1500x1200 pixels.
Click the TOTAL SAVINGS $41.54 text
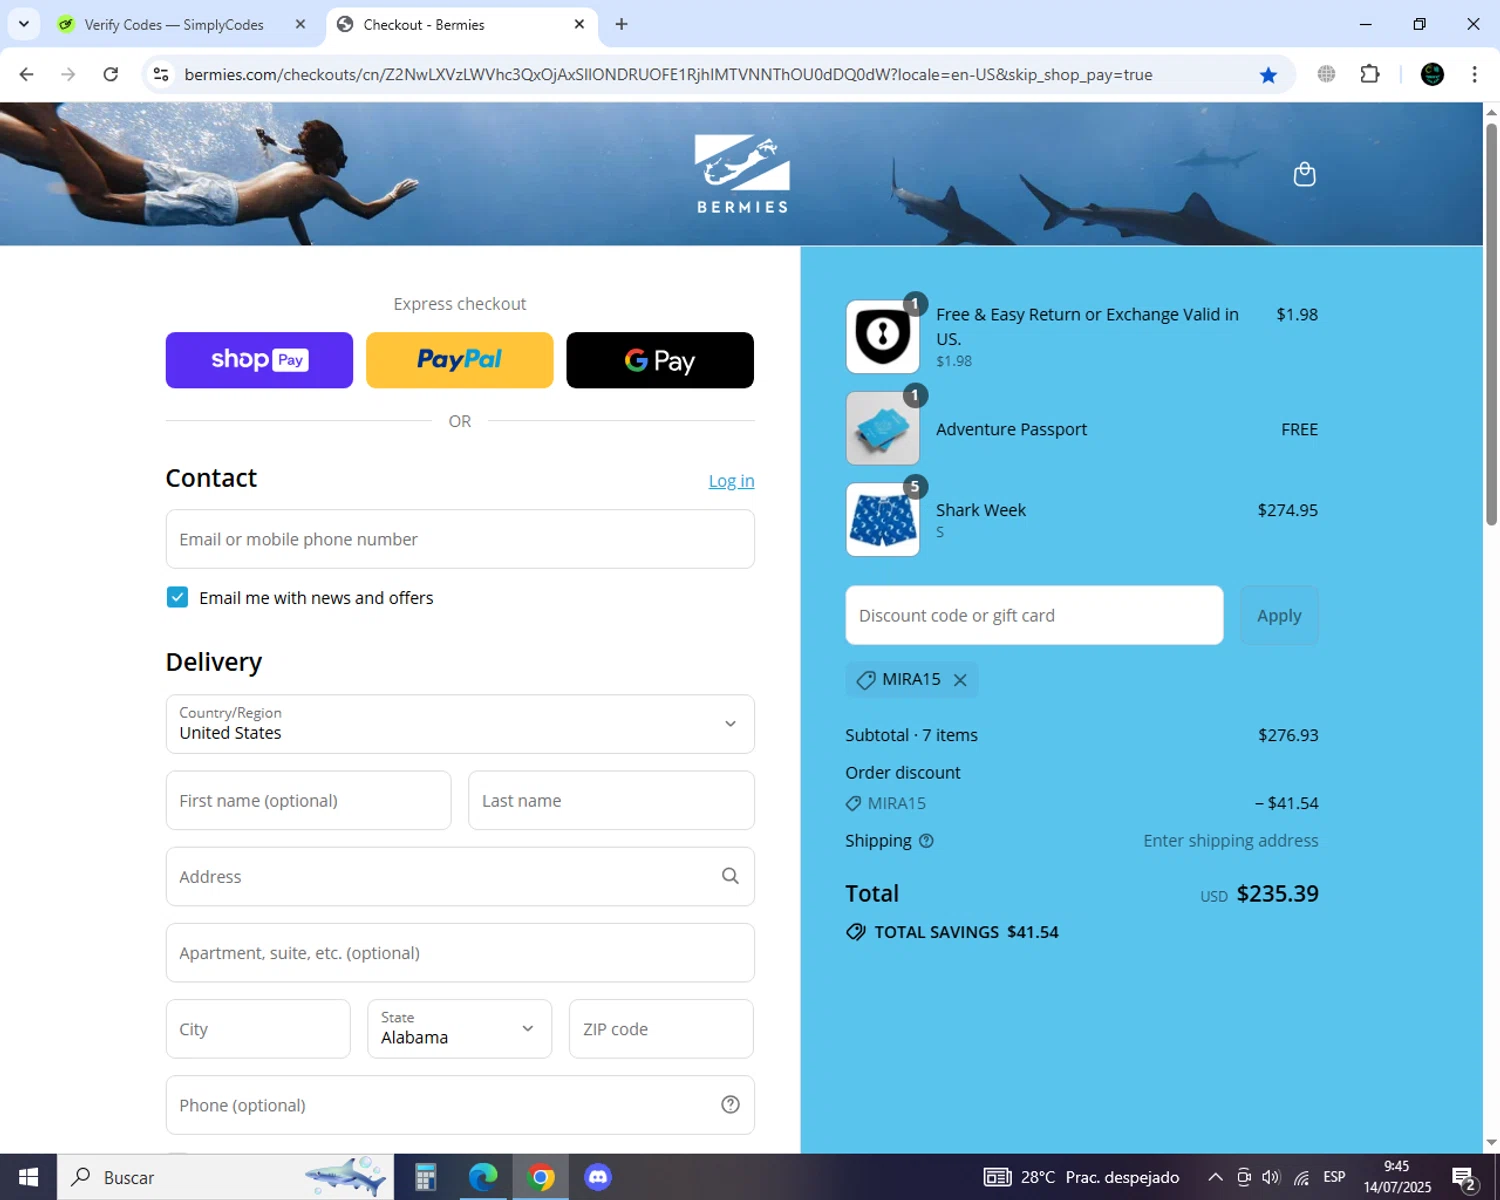tap(966, 932)
